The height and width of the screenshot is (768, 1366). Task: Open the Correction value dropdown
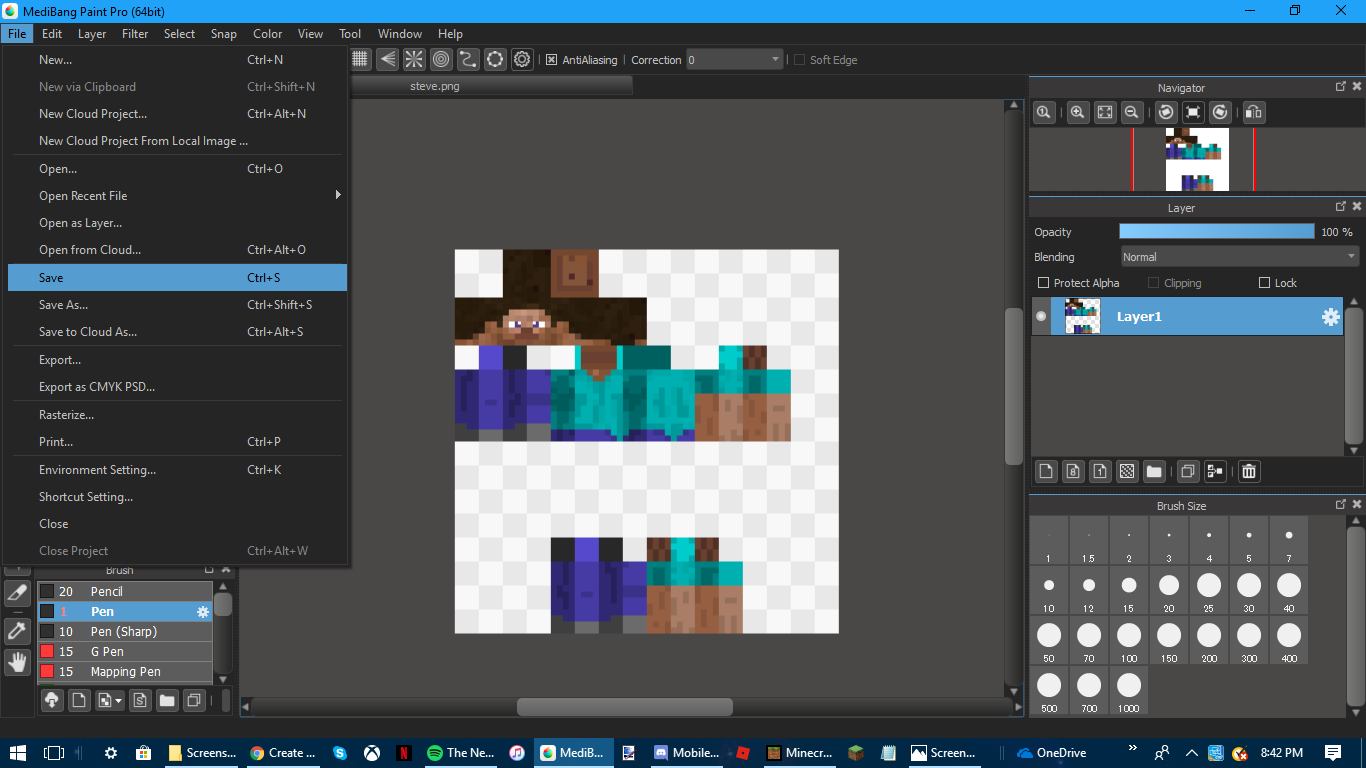click(x=734, y=60)
